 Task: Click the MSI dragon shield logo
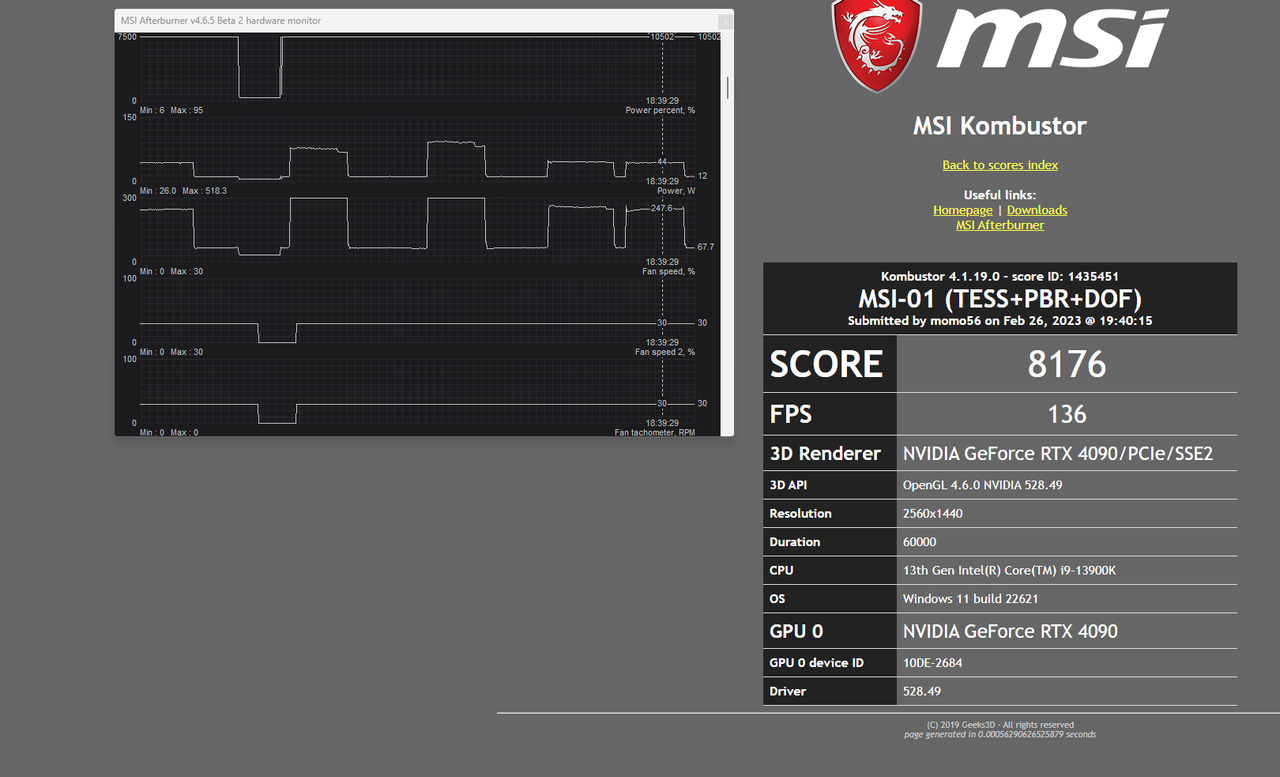click(x=877, y=45)
